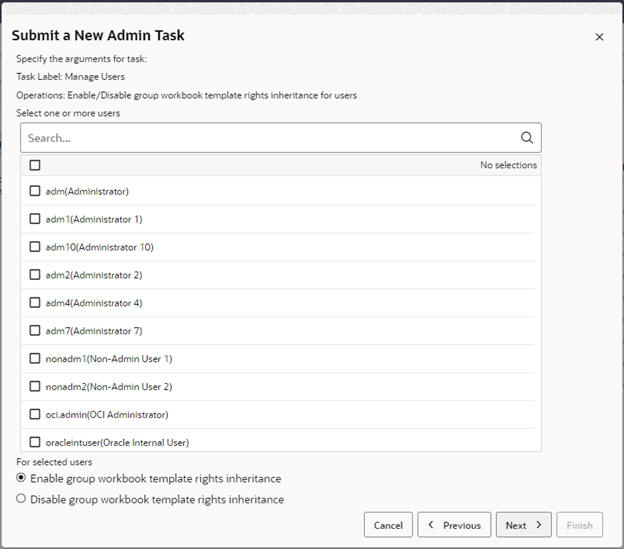Check the oci.admin(OCI Administrator) checkbox
This screenshot has height=549, width=624.
(35, 414)
